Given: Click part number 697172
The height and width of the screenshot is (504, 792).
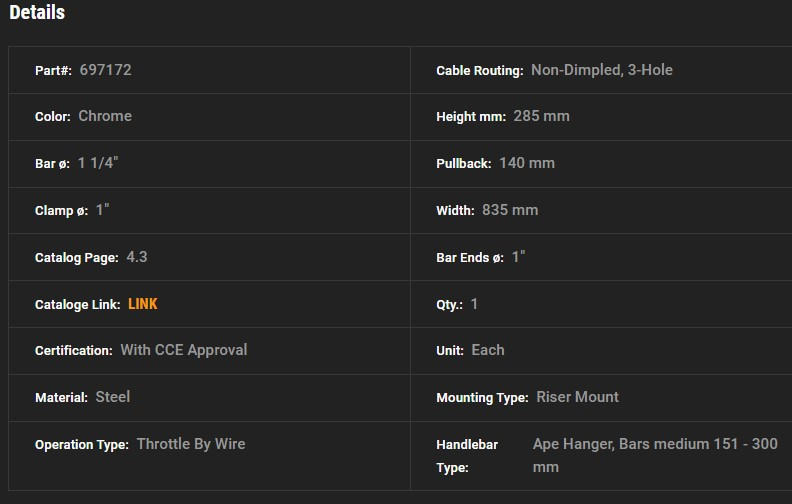Looking at the screenshot, I should 105,70.
